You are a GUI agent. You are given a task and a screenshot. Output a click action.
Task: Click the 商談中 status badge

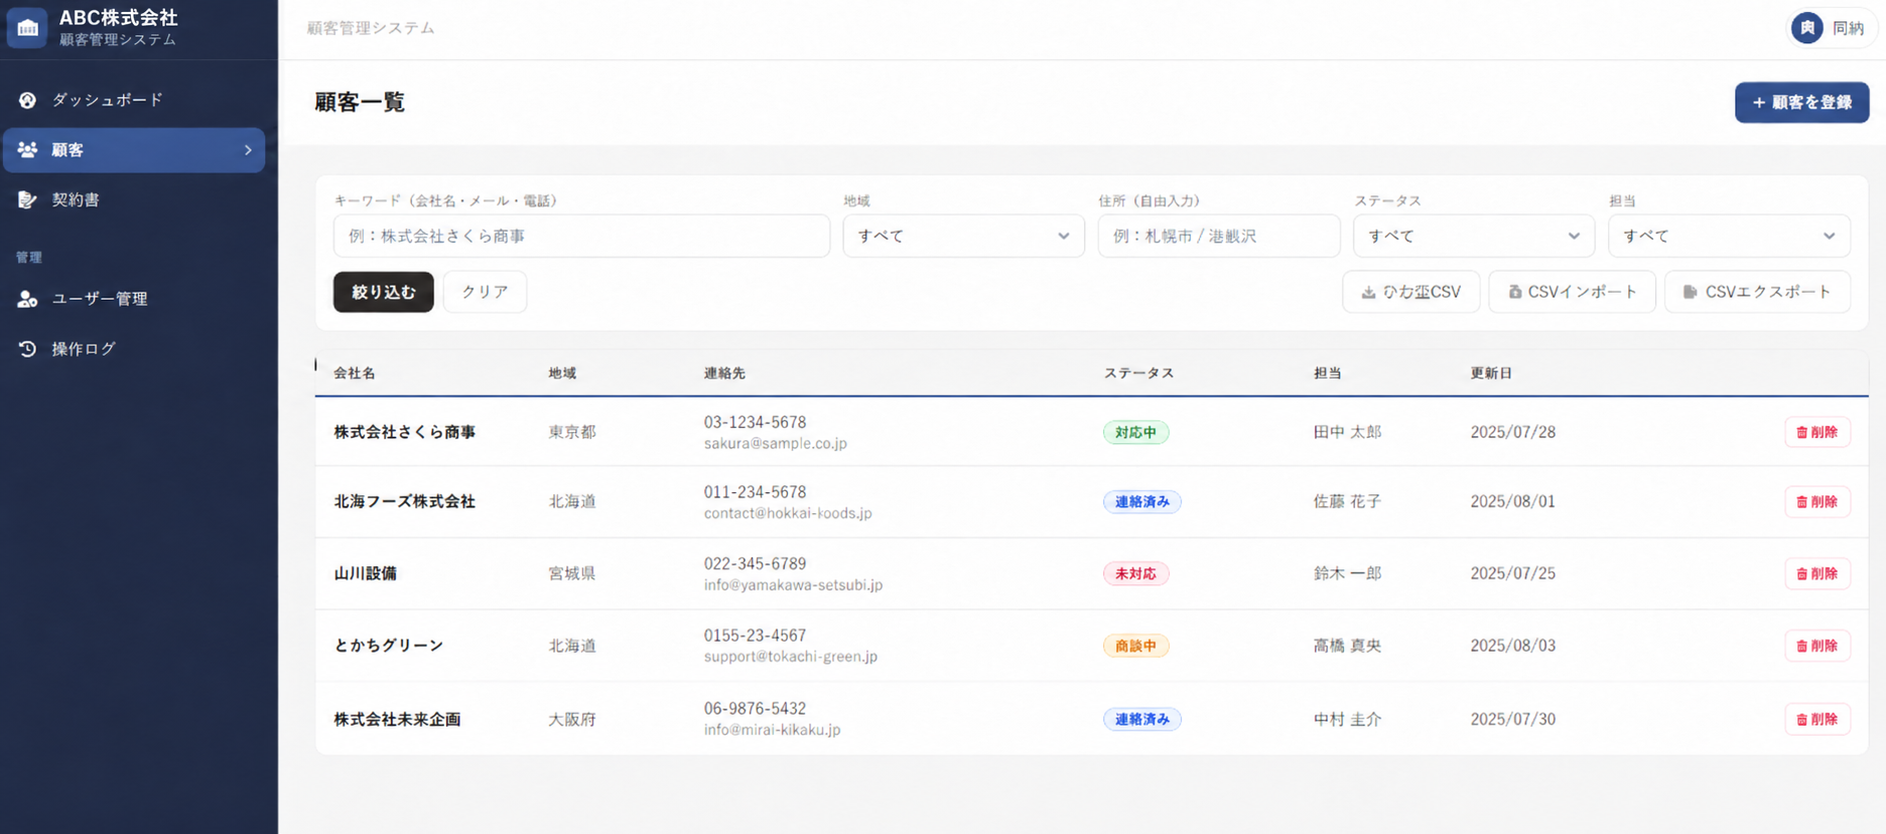1136,646
